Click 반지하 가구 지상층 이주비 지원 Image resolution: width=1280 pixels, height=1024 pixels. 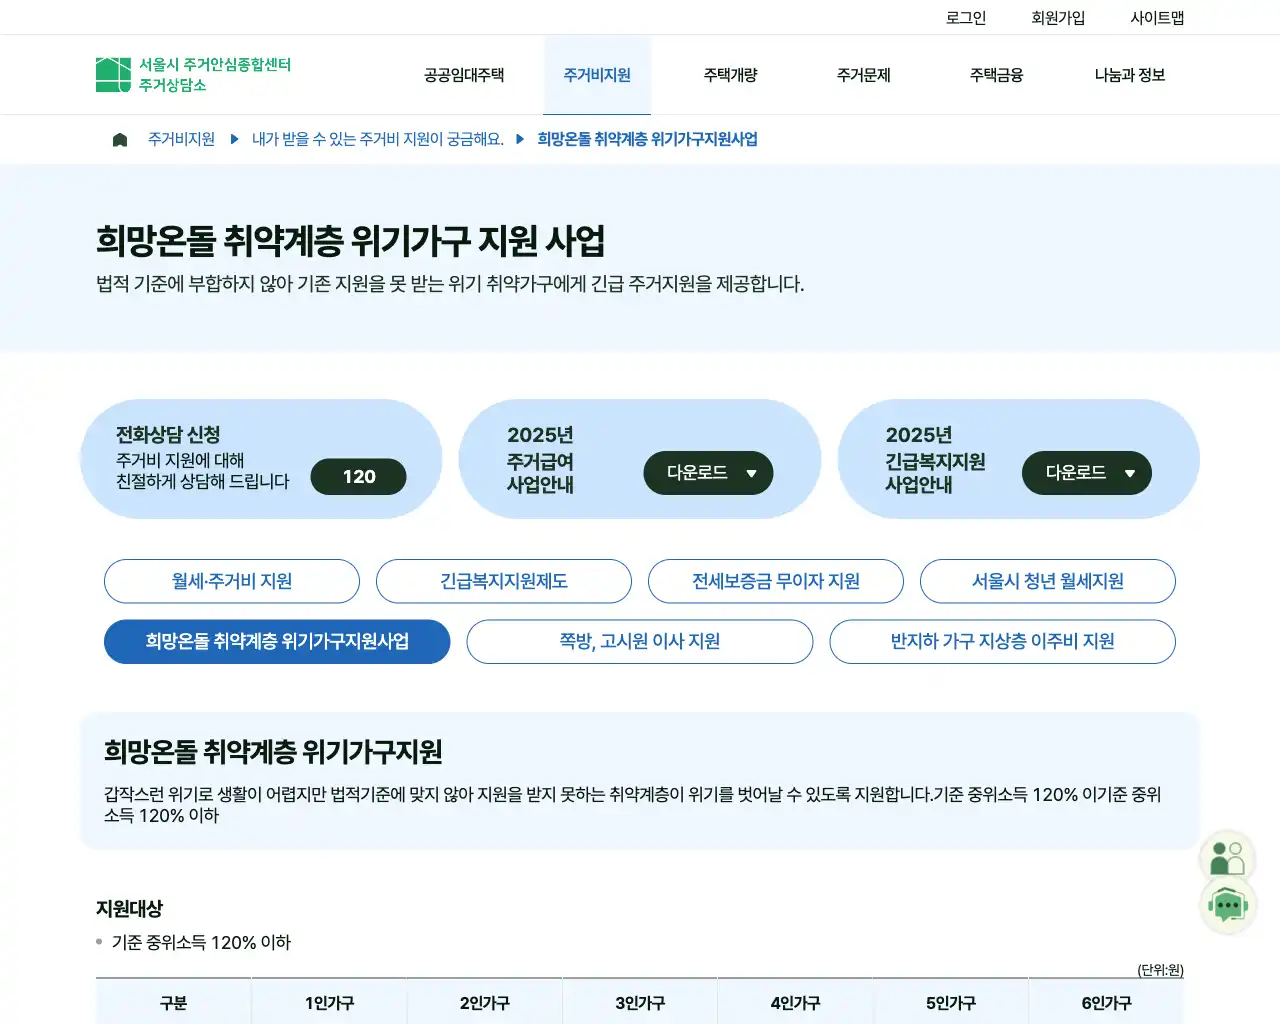(x=1002, y=641)
